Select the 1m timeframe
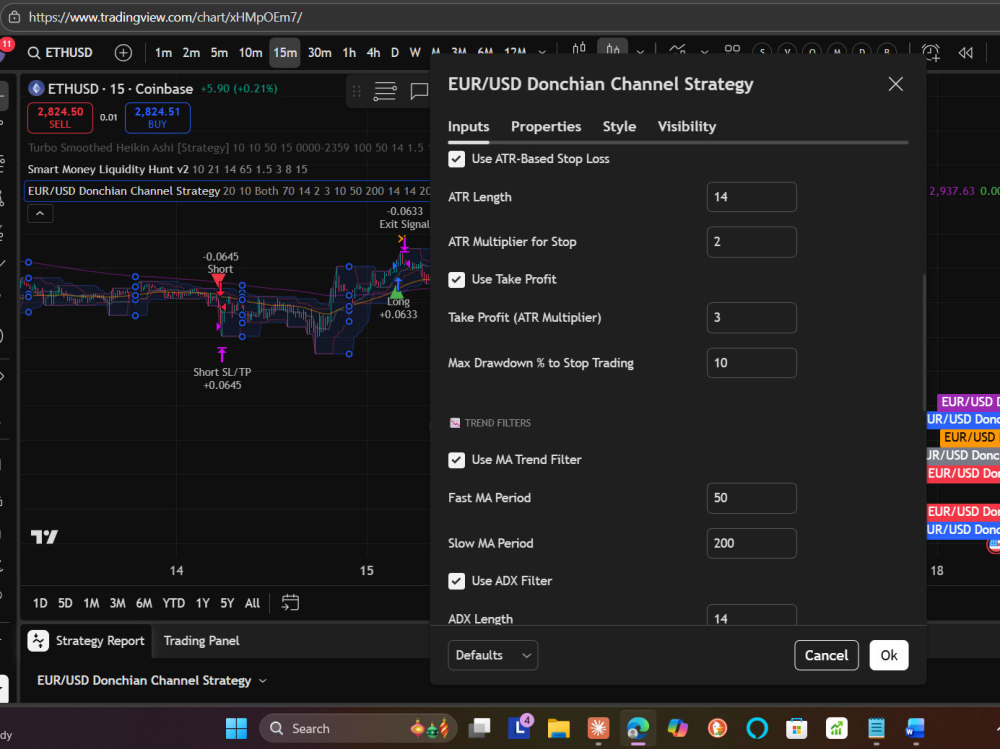 coord(163,52)
